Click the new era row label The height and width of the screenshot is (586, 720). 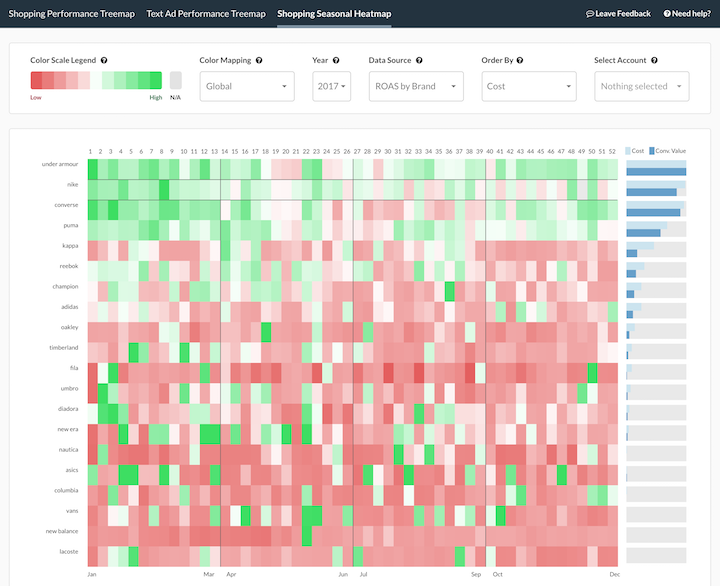[x=68, y=429]
